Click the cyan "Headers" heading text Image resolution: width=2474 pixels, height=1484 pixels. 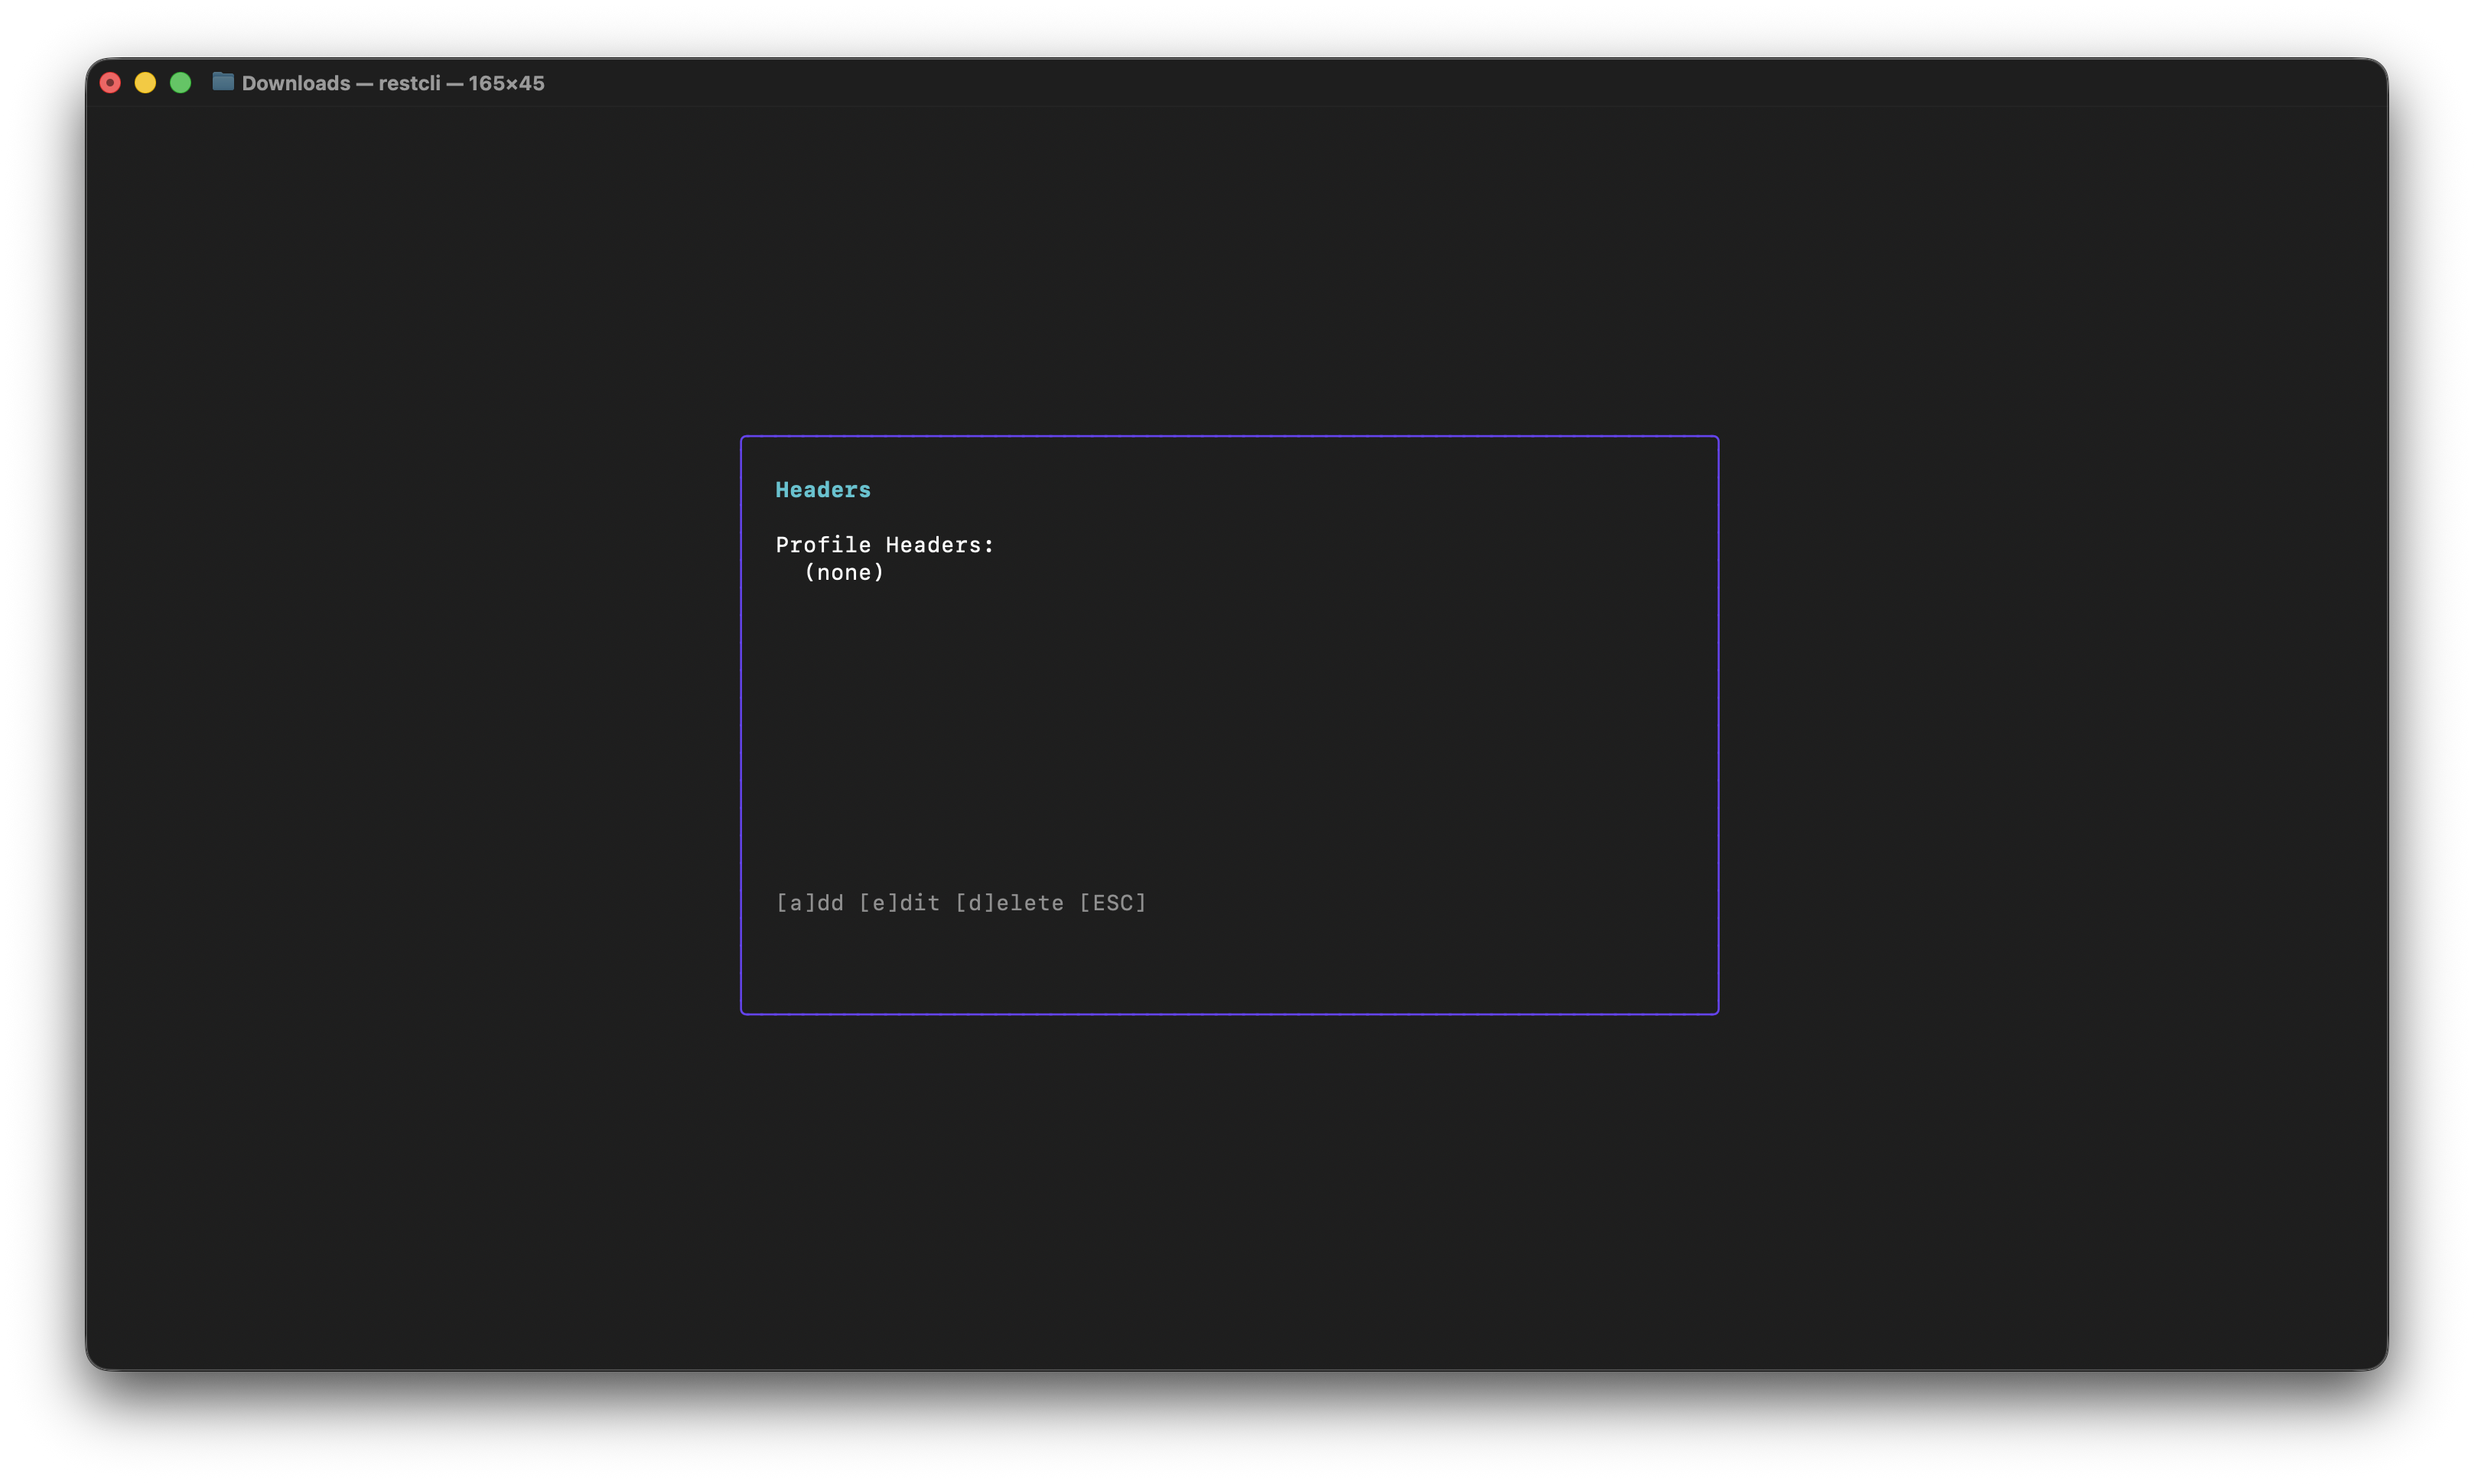click(823, 489)
